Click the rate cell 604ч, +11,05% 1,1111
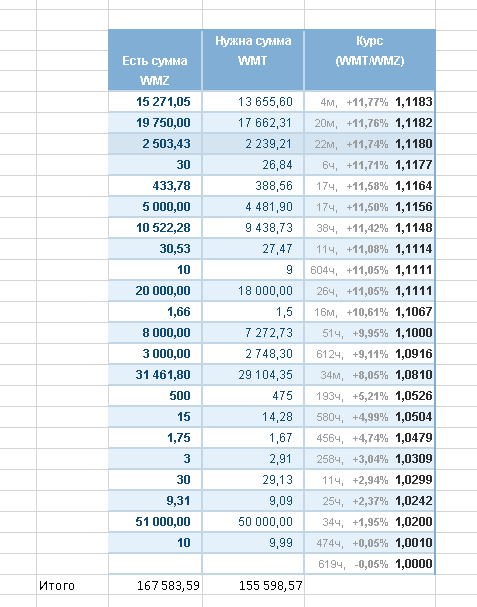The width and height of the screenshot is (477, 607). click(370, 269)
